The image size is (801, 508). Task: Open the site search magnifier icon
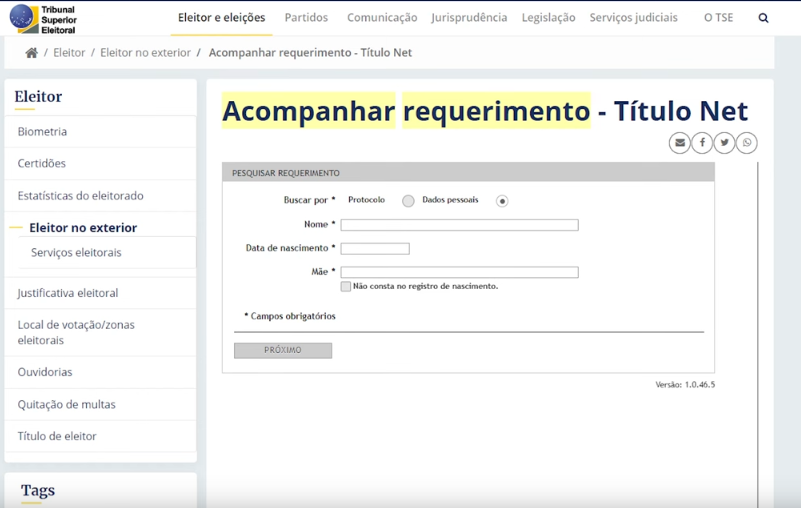[763, 18]
